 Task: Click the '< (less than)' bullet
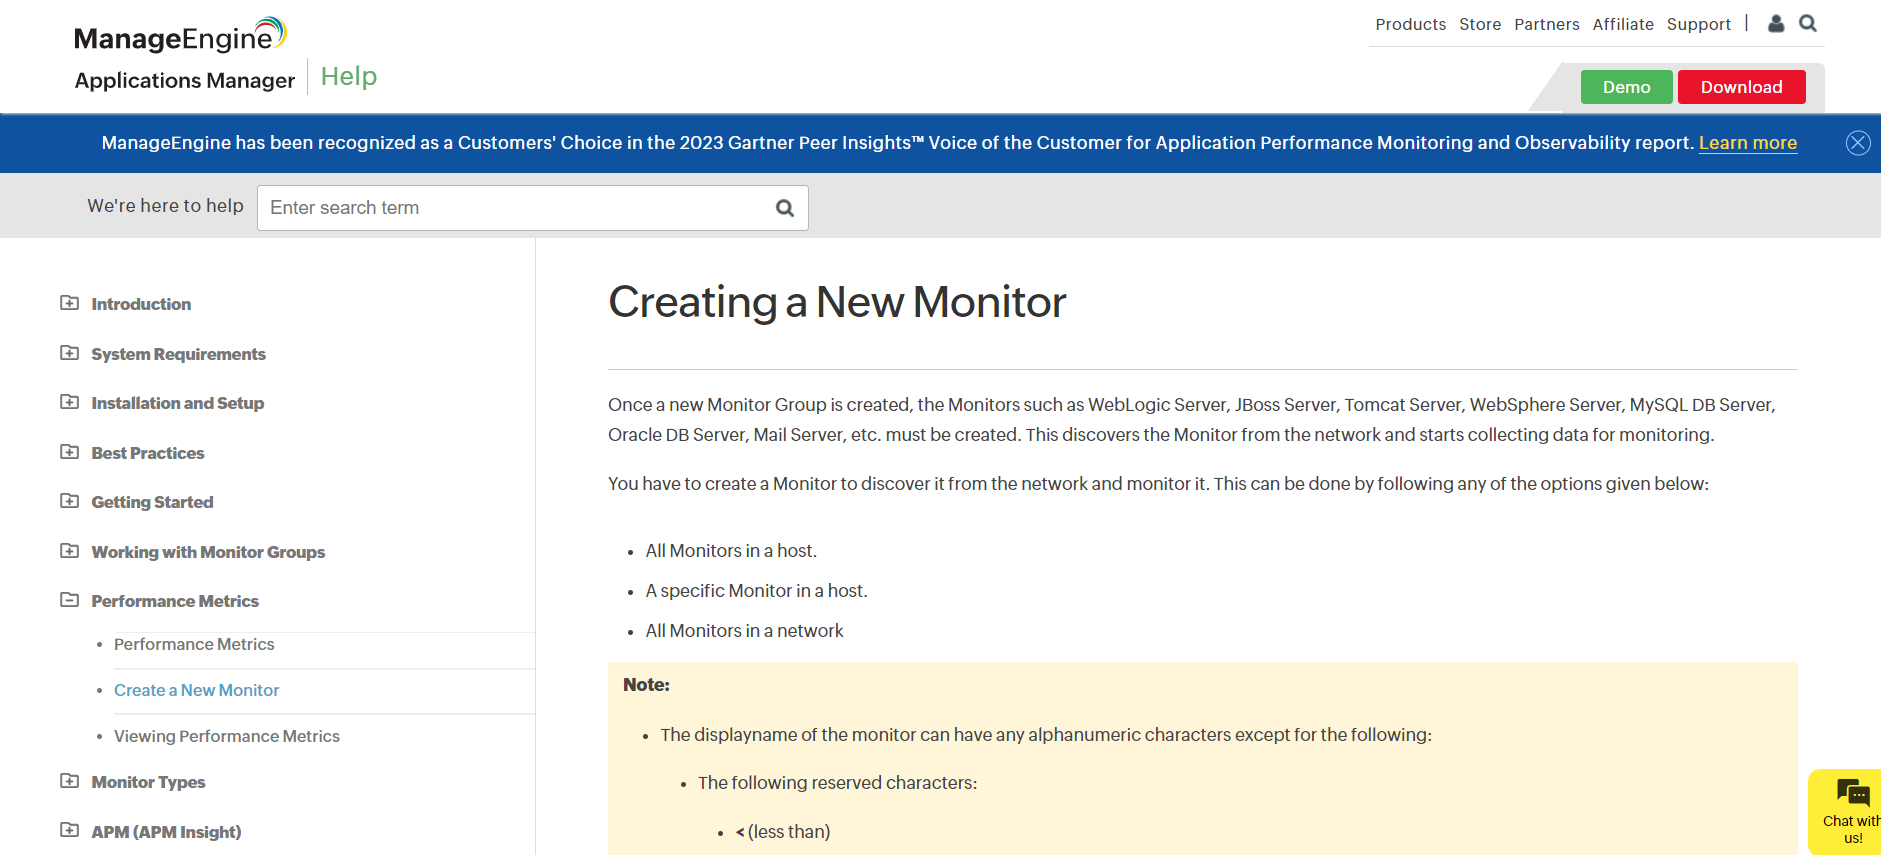(783, 832)
